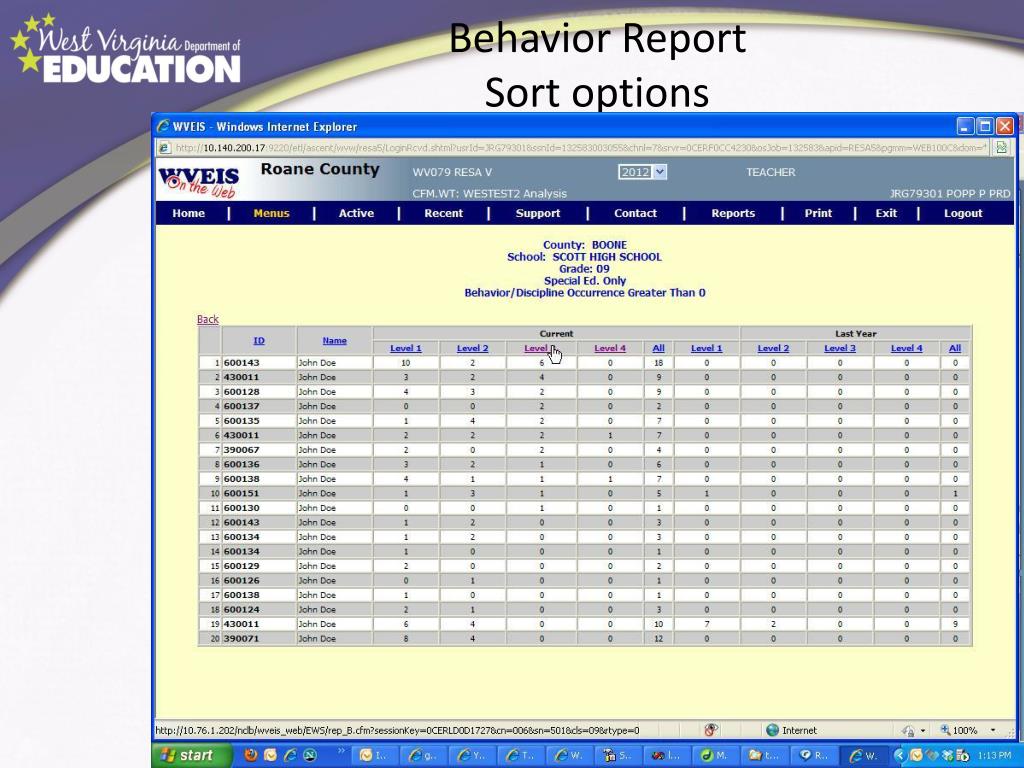Sort by Current Level 3
Viewport: 1024px width, 768px height.
coord(539,349)
